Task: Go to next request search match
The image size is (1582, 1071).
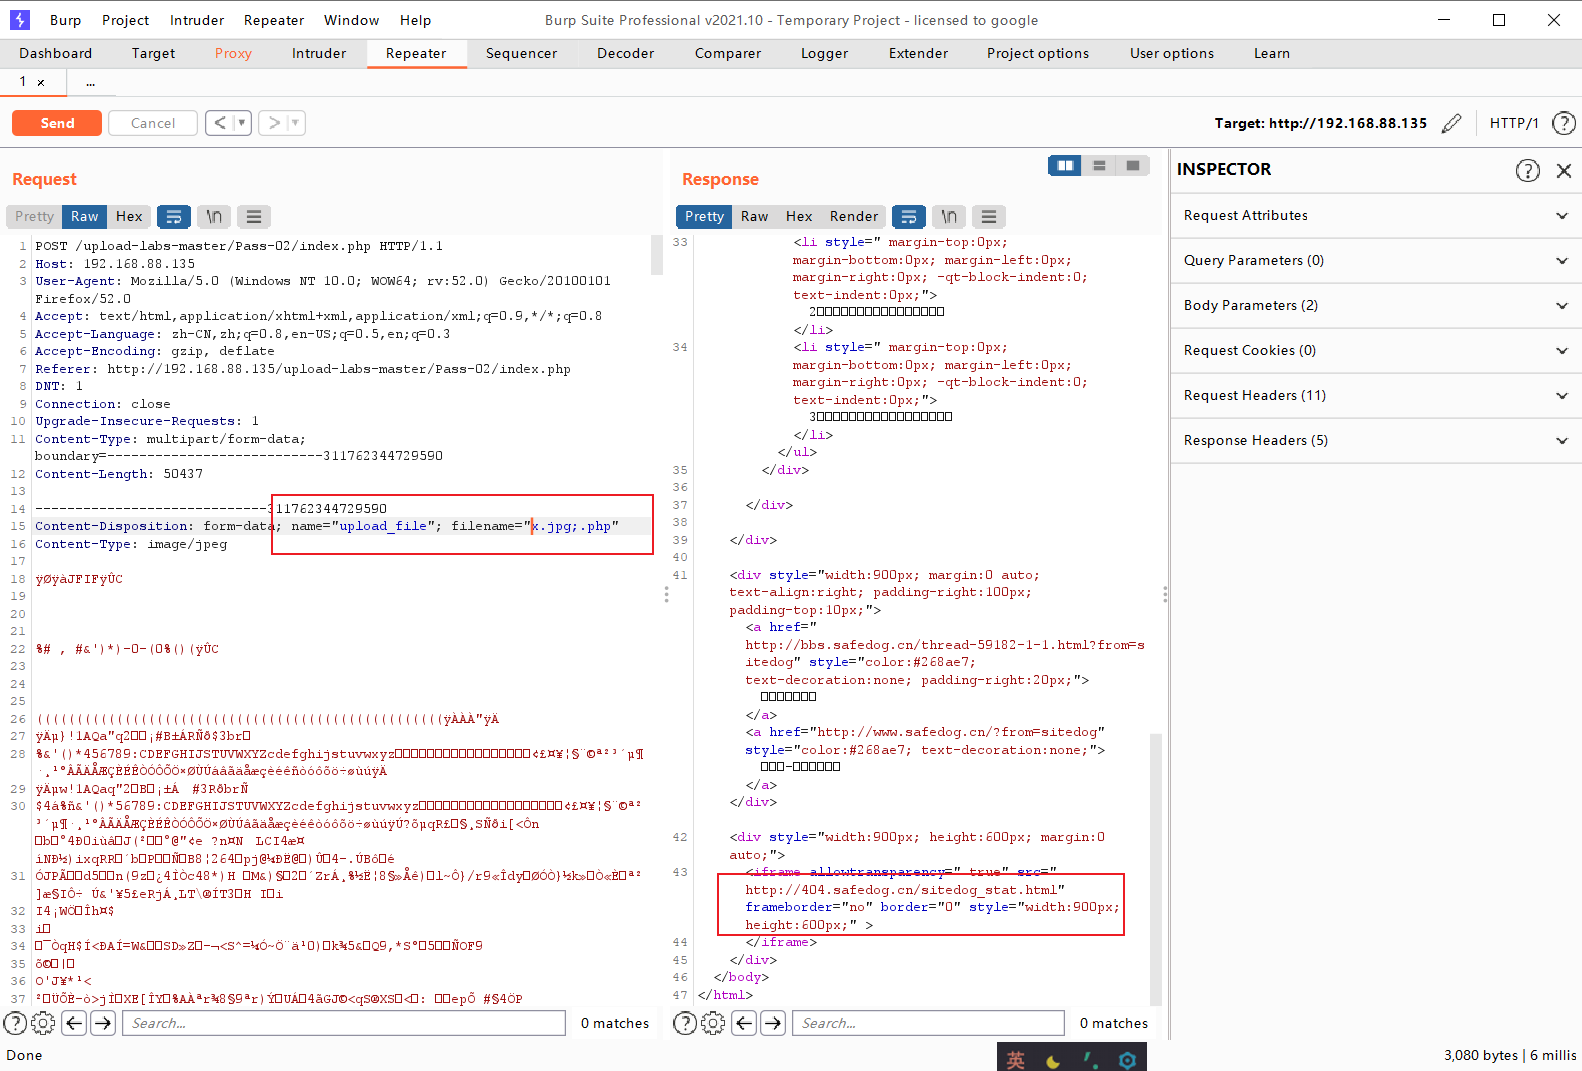Action: [x=103, y=1023]
